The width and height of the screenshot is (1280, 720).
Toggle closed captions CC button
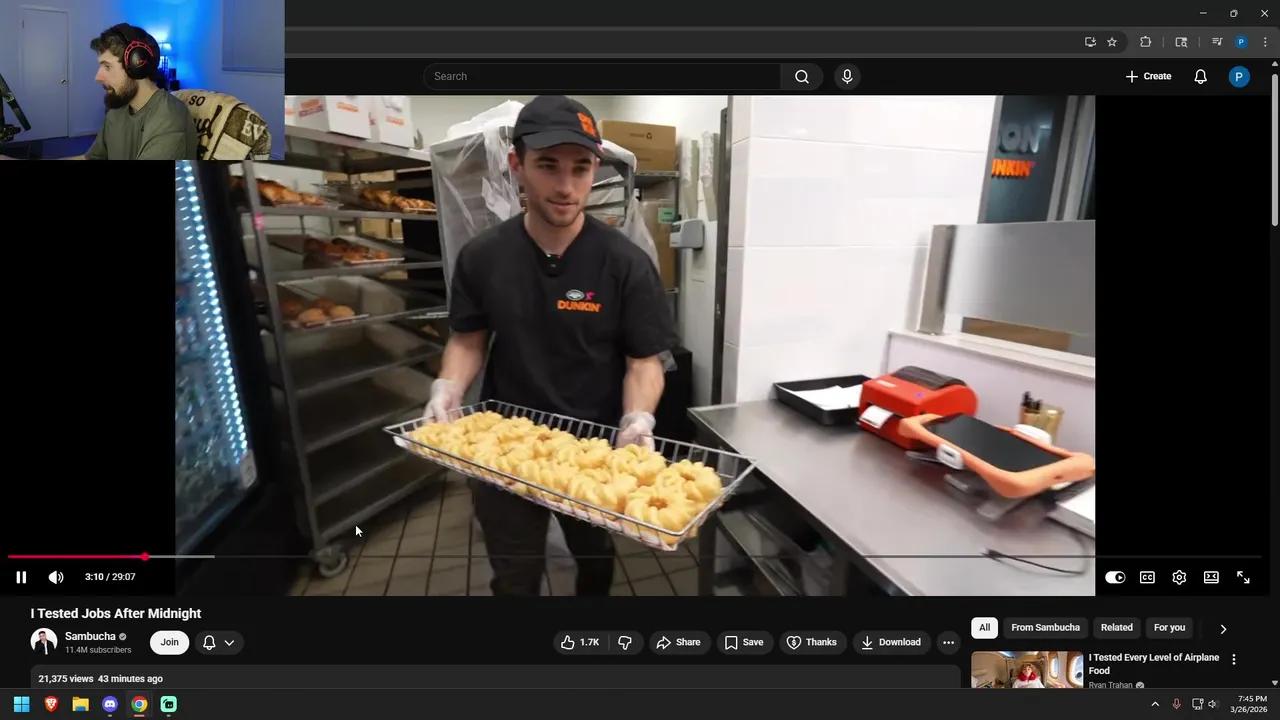click(x=1147, y=577)
